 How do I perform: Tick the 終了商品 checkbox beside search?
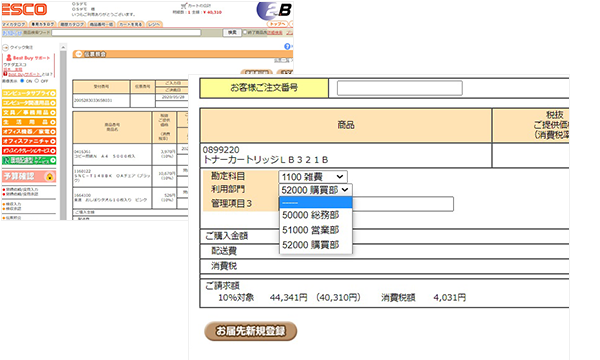pos(245,33)
